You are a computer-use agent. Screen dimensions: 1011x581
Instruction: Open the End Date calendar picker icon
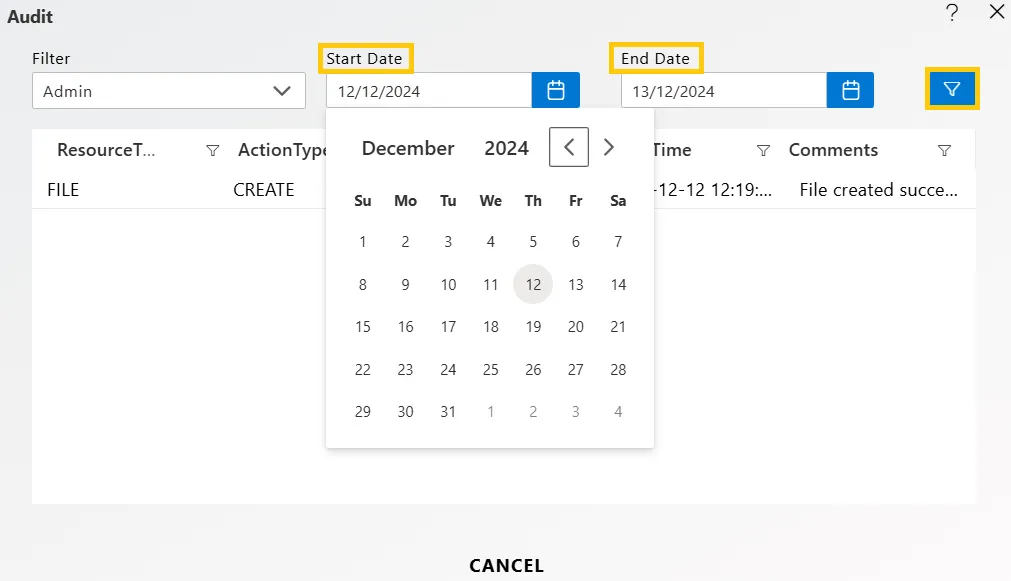click(x=850, y=90)
